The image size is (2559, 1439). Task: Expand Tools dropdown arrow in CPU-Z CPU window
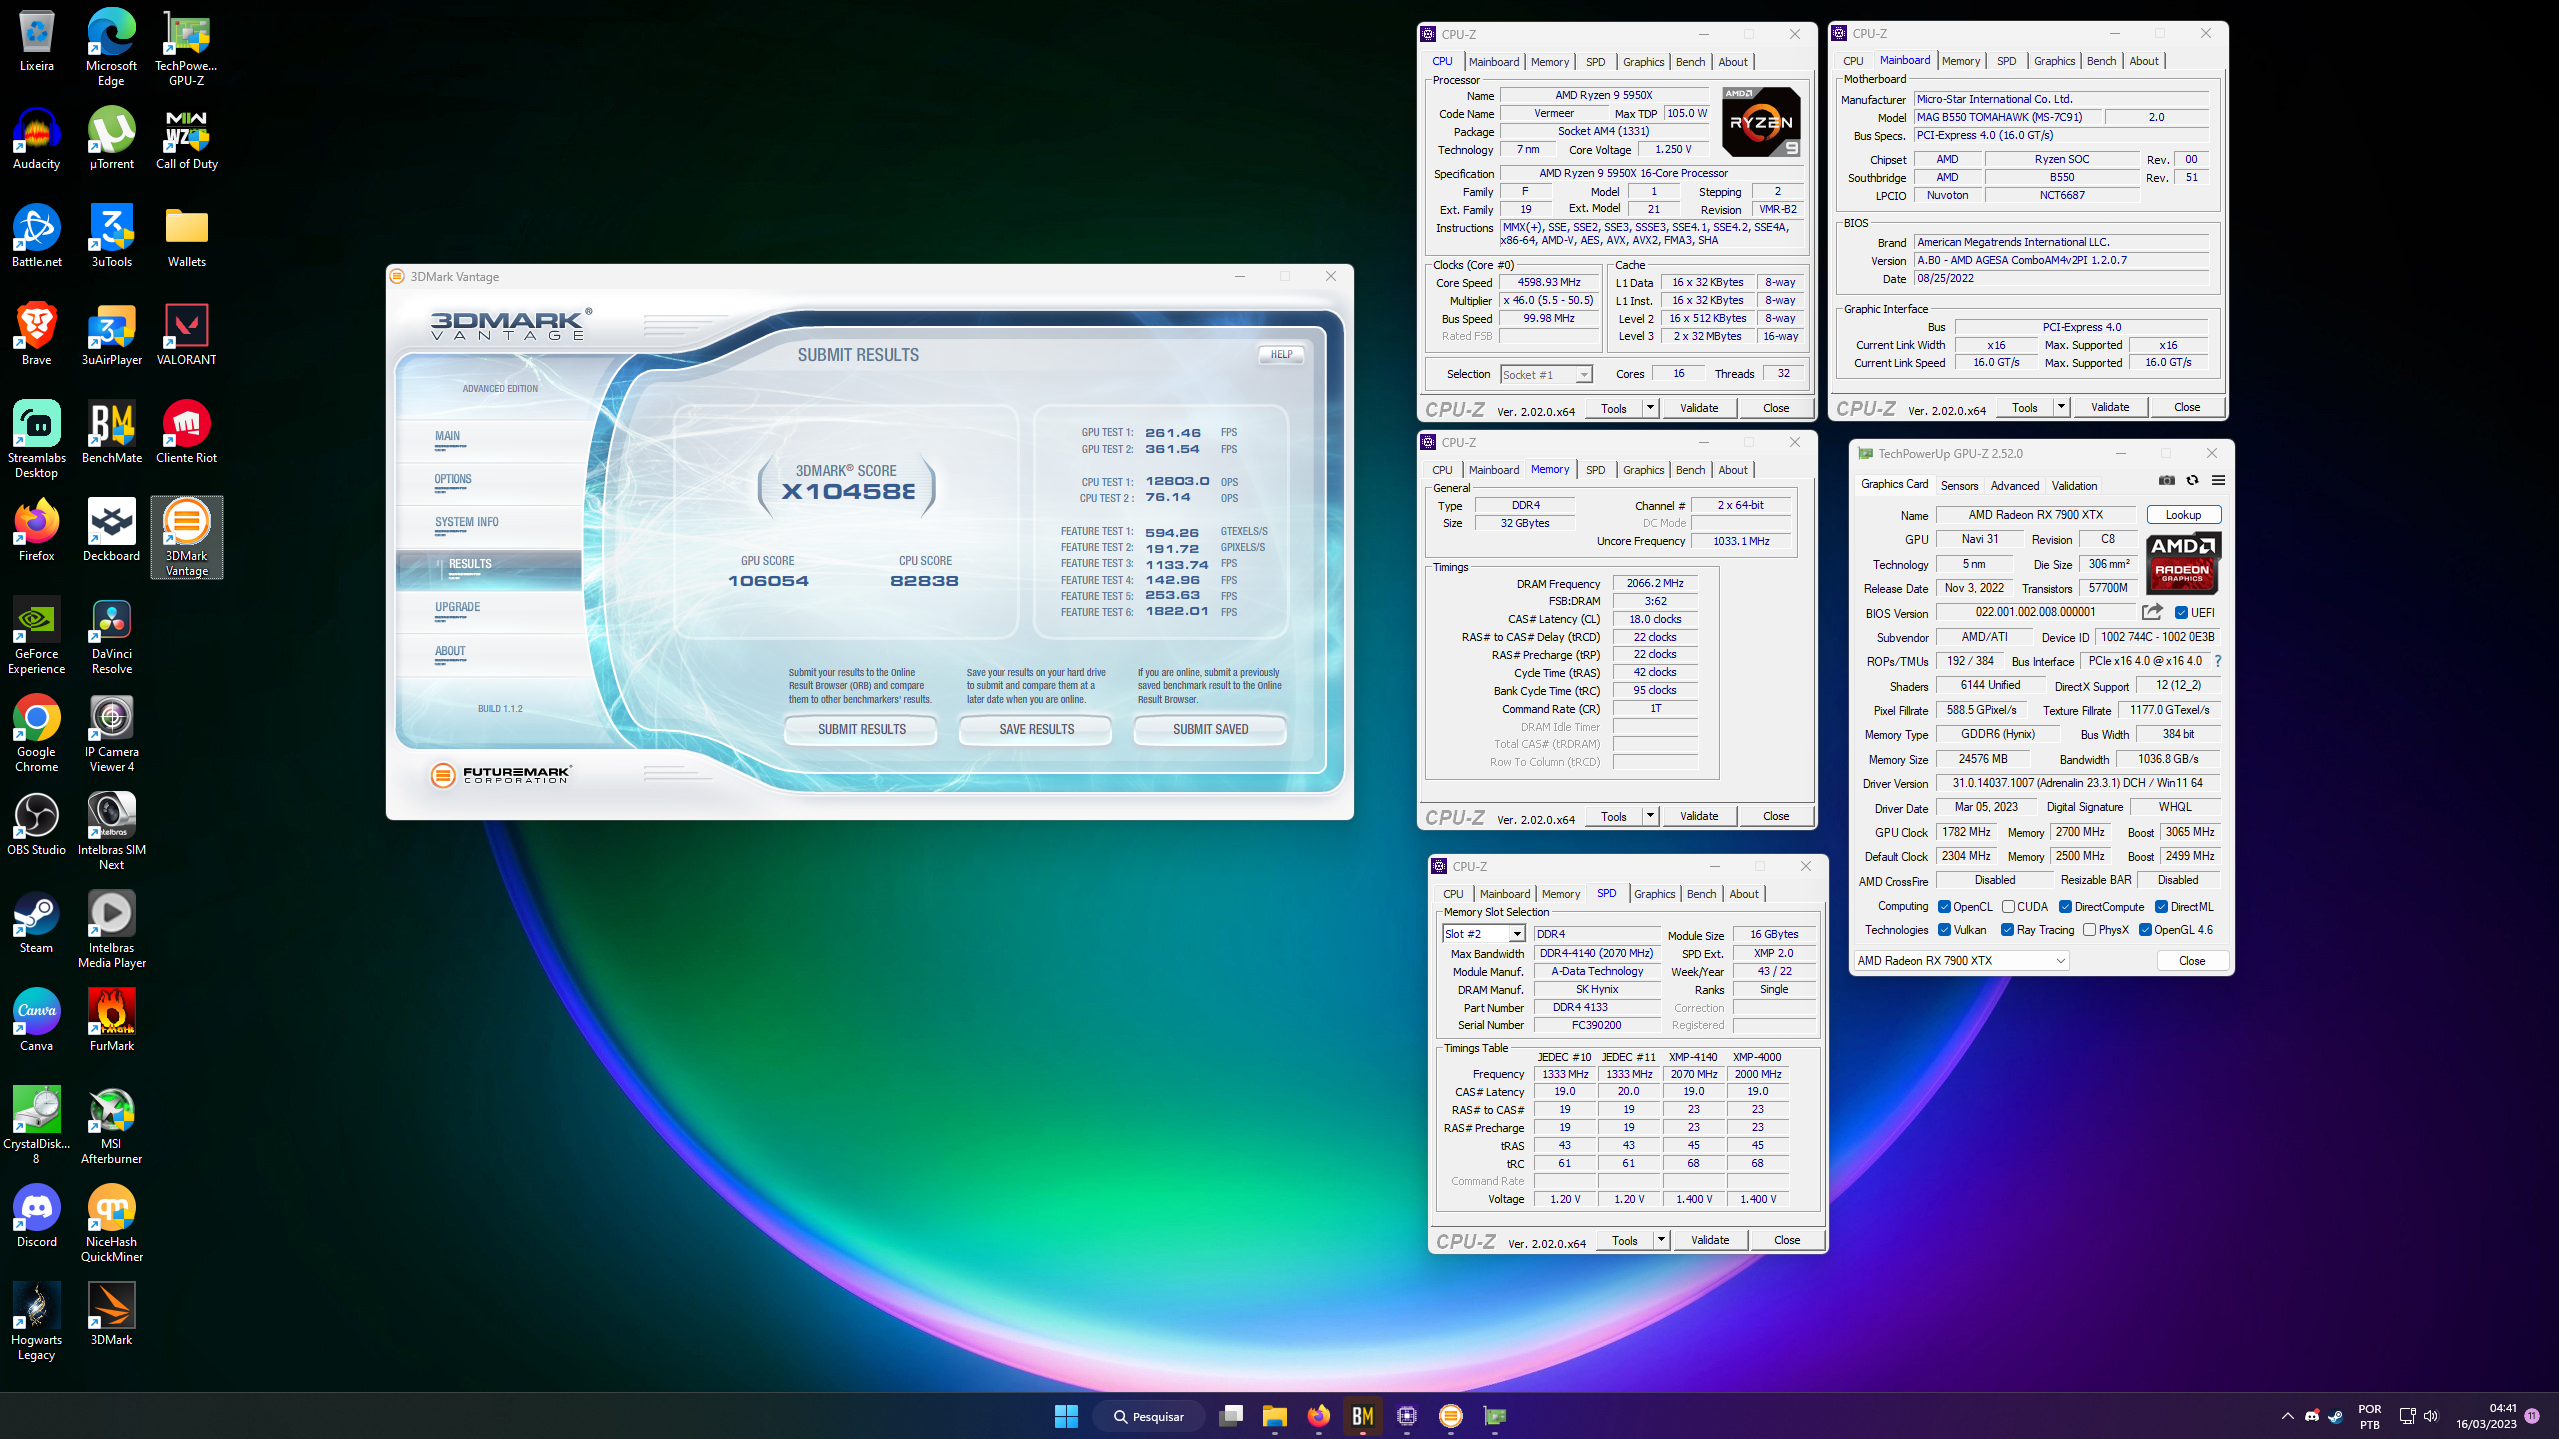point(1650,408)
